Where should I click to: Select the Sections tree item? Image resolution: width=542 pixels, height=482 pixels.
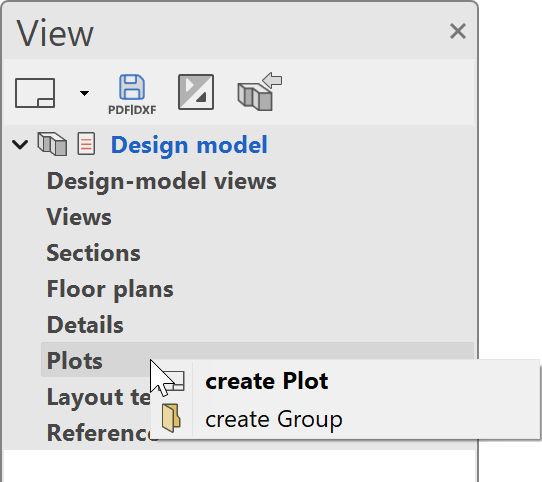click(94, 253)
